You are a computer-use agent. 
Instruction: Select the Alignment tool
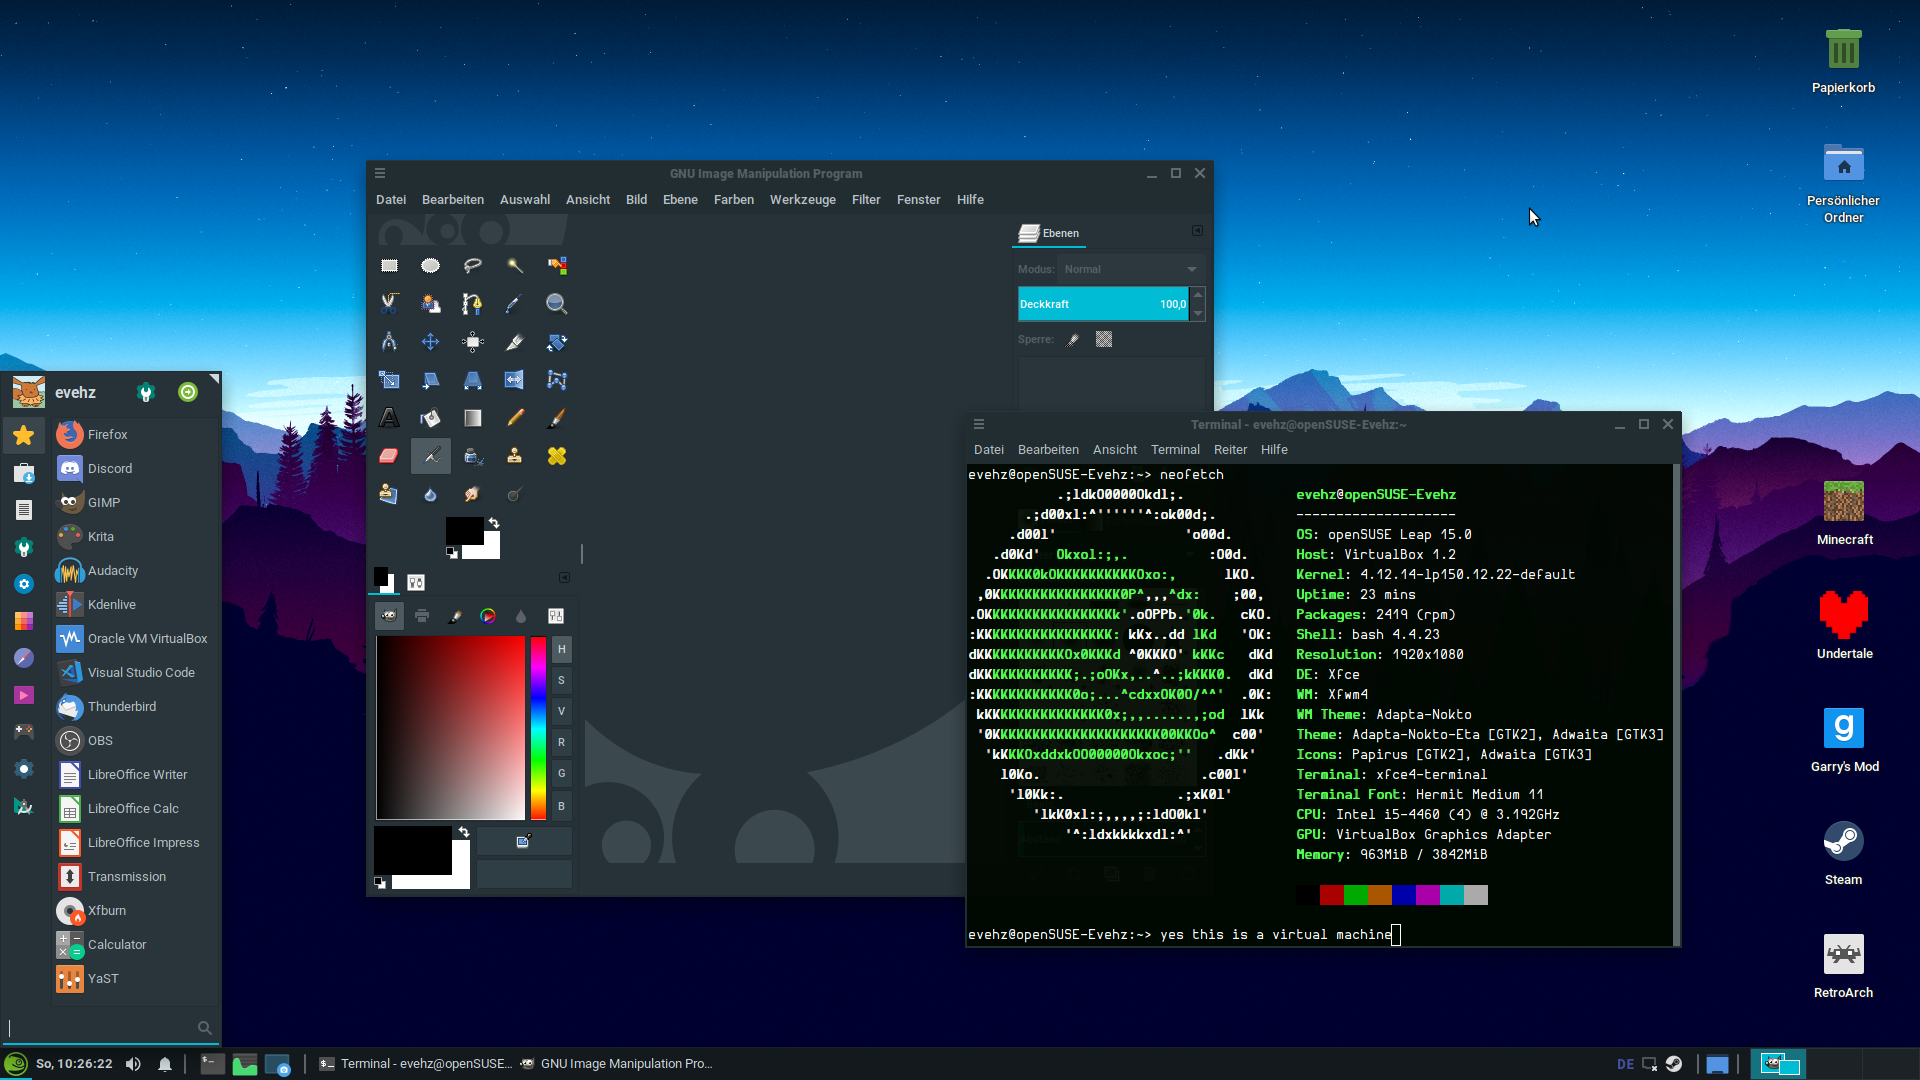coord(473,342)
